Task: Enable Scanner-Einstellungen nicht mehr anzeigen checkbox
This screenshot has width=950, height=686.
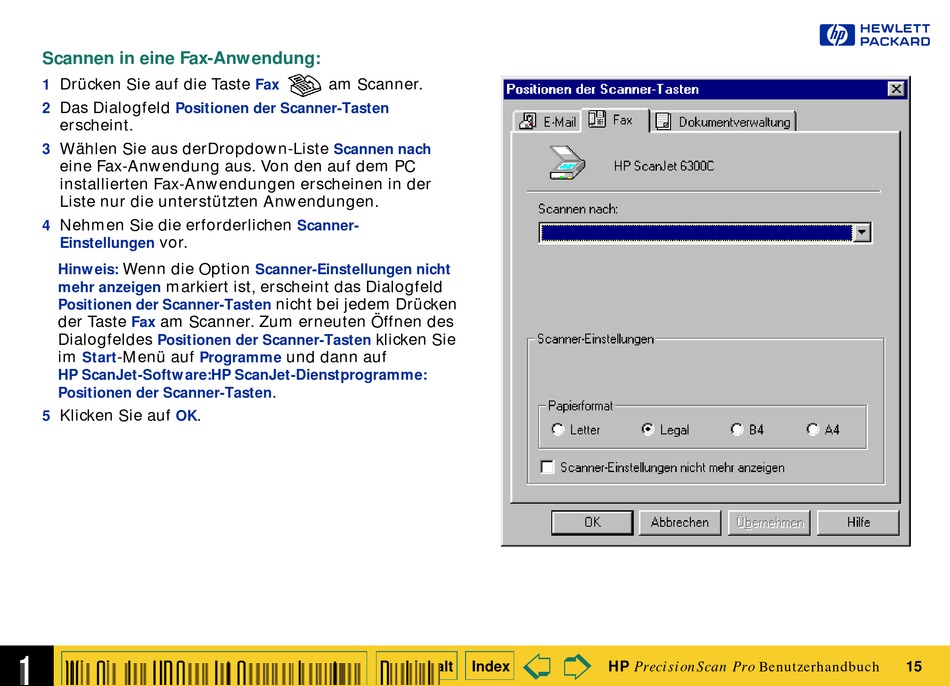Action: point(547,467)
